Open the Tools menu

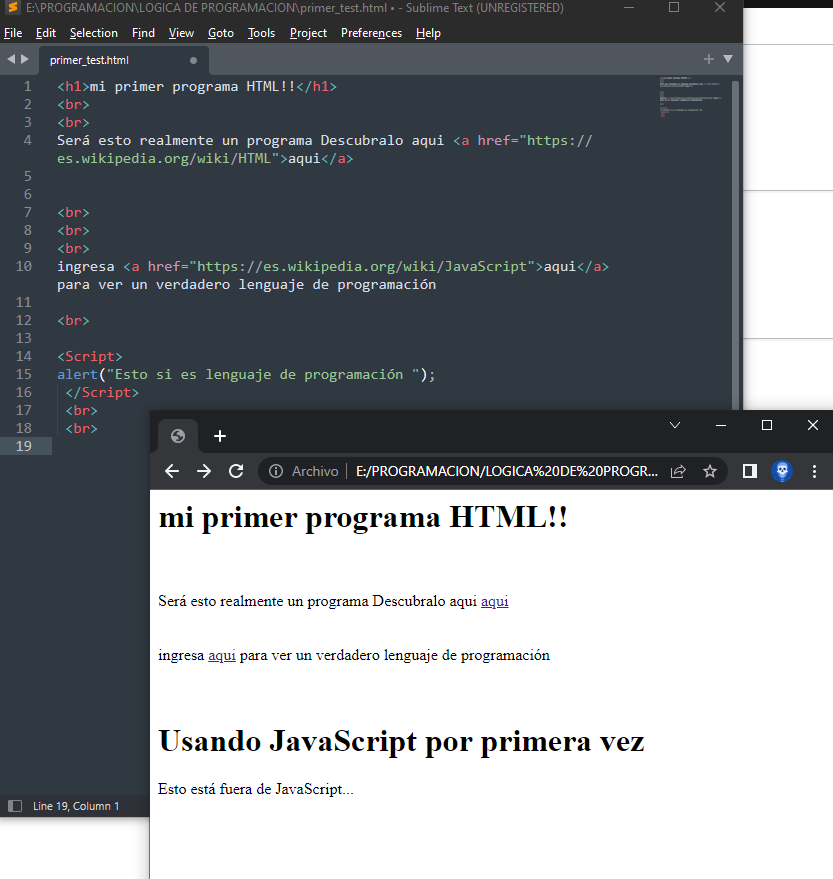pos(261,33)
